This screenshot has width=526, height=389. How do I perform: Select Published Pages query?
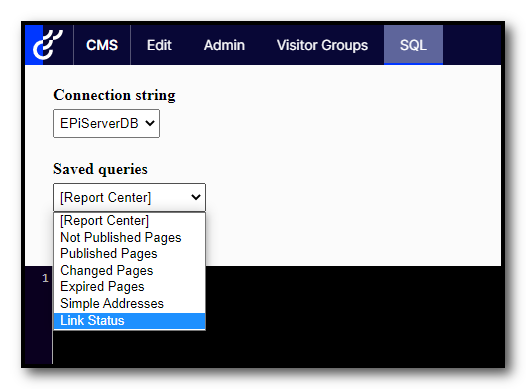coord(129,254)
